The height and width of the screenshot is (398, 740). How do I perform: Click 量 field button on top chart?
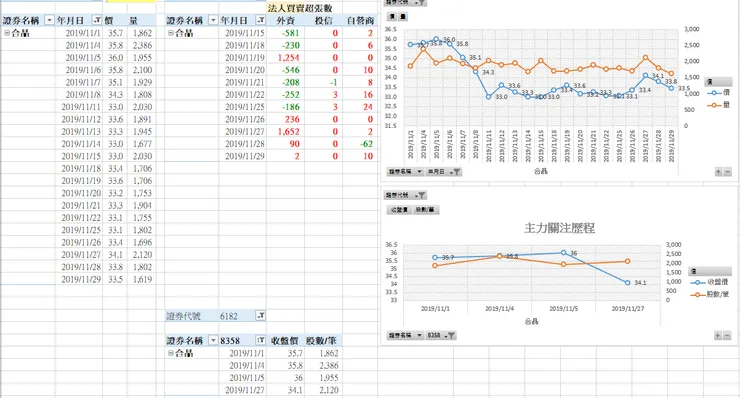click(x=403, y=17)
